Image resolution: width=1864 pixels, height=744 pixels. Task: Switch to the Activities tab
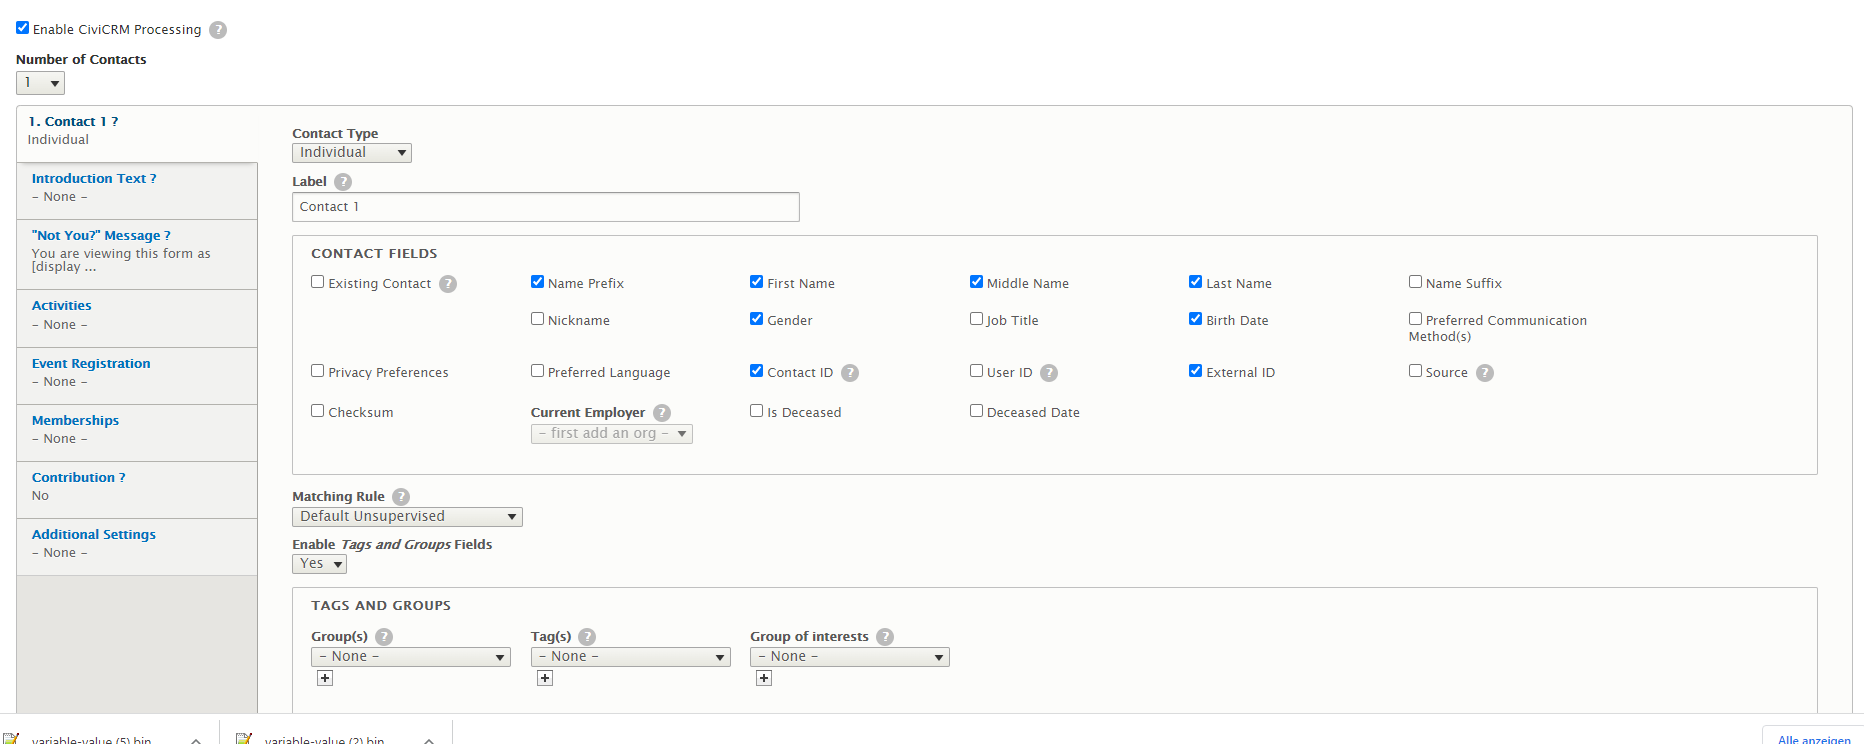coord(62,306)
